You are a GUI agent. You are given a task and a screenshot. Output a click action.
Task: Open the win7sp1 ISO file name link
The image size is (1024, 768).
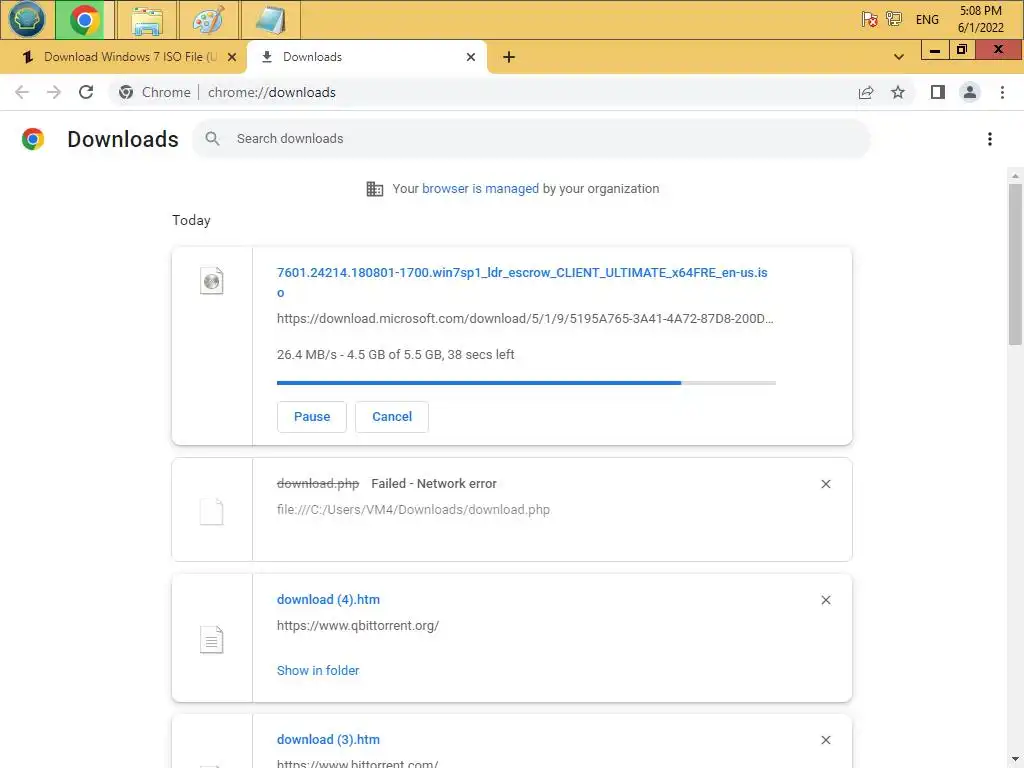point(522,282)
